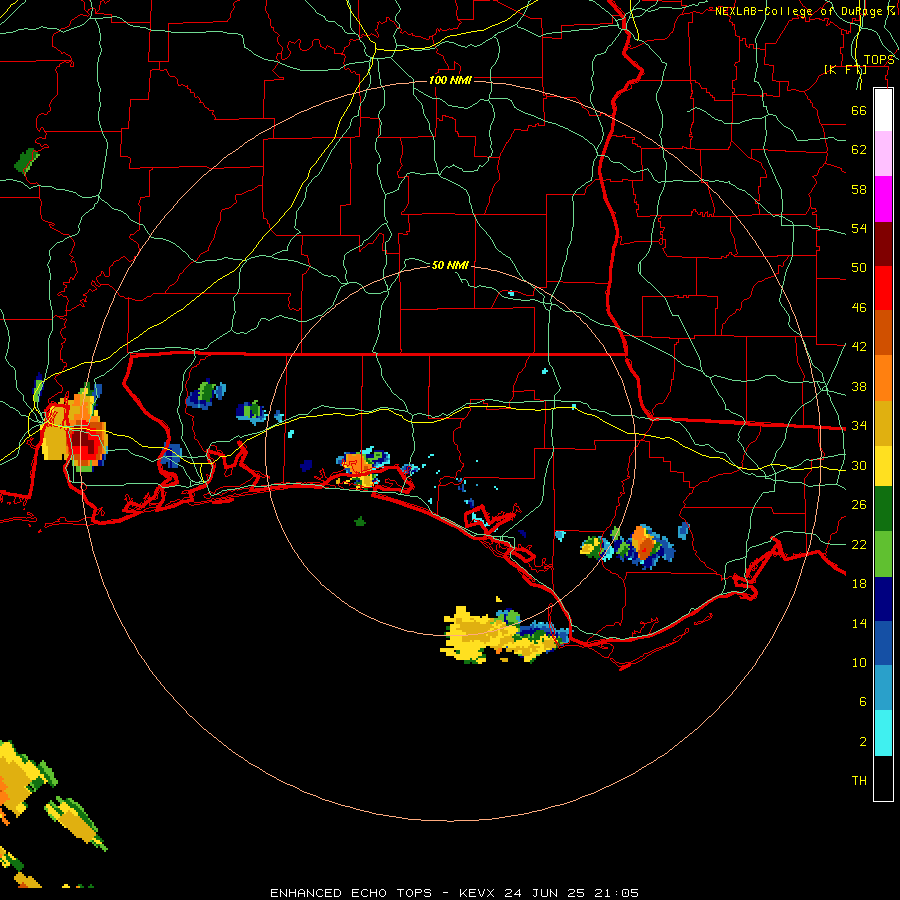
Task: Click the 30 legend value
Action: pos(859,465)
